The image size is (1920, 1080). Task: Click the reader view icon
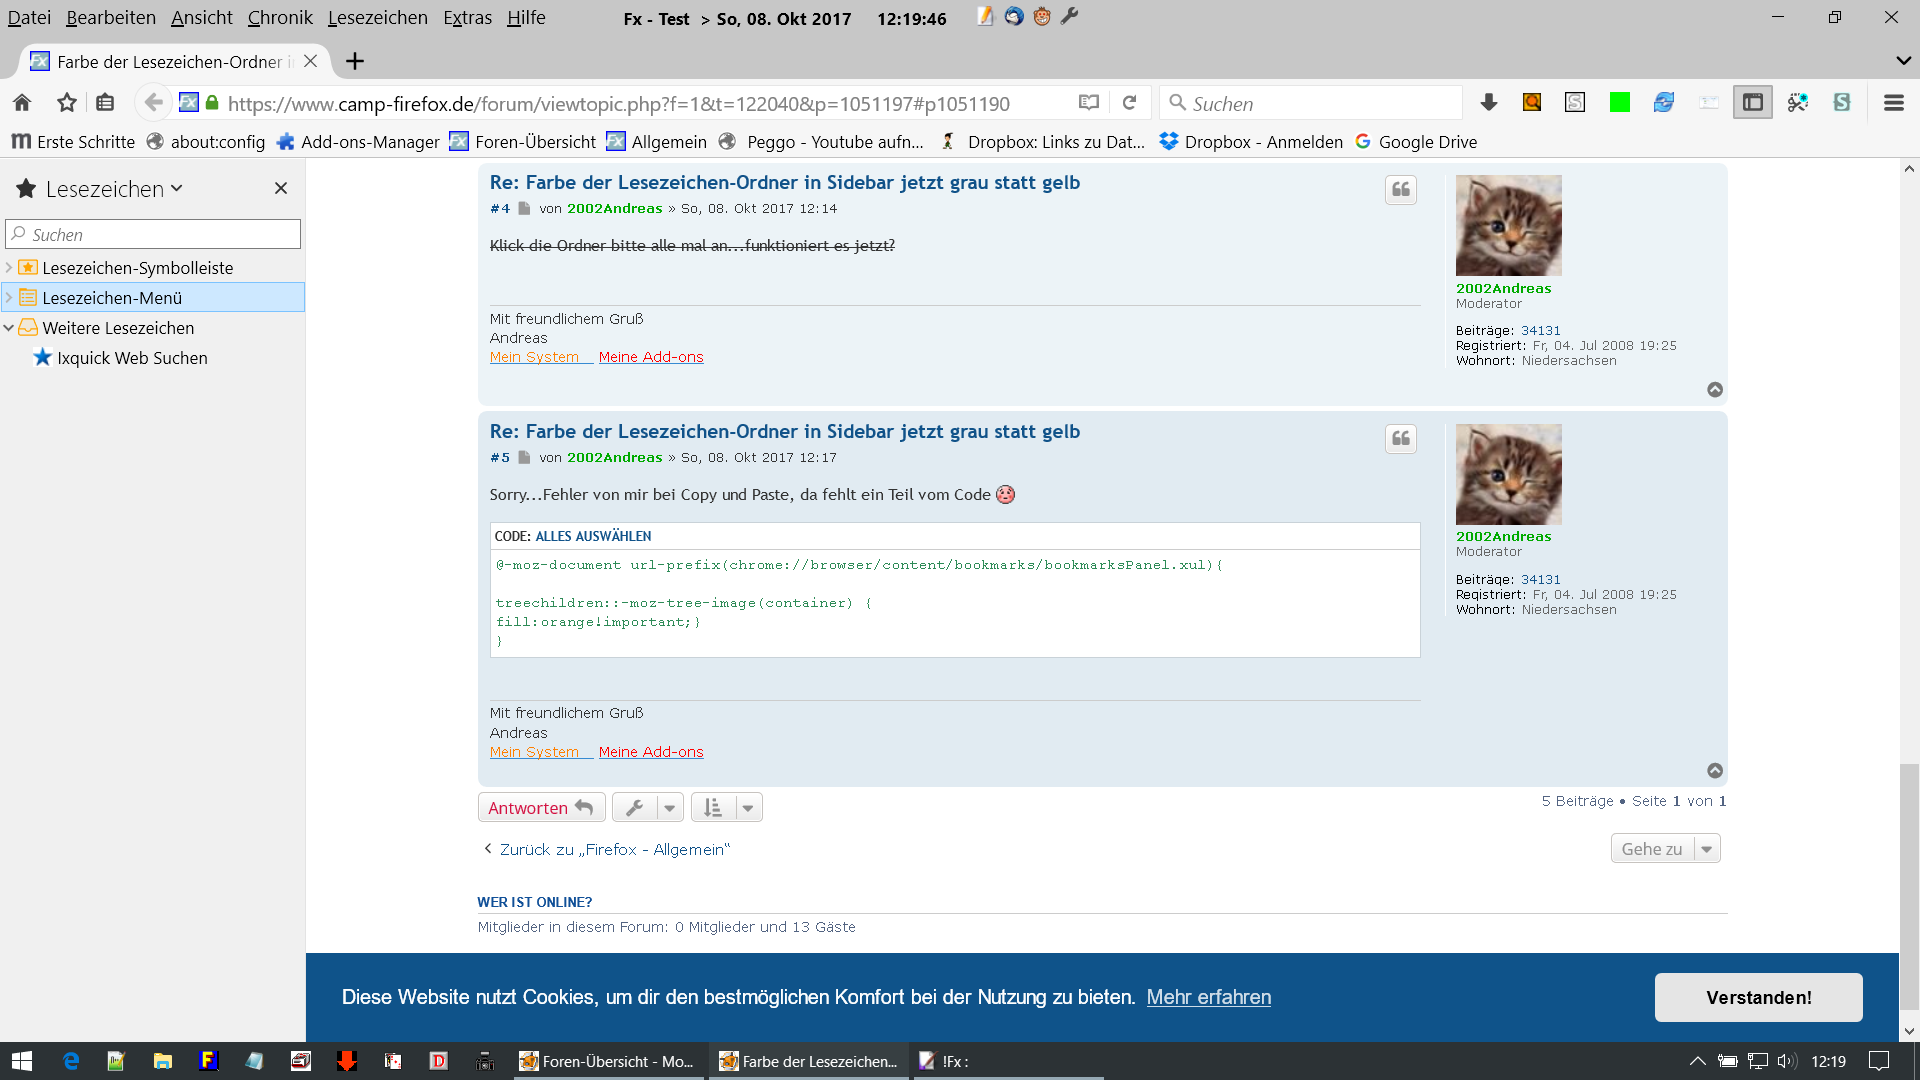pyautogui.click(x=1089, y=103)
